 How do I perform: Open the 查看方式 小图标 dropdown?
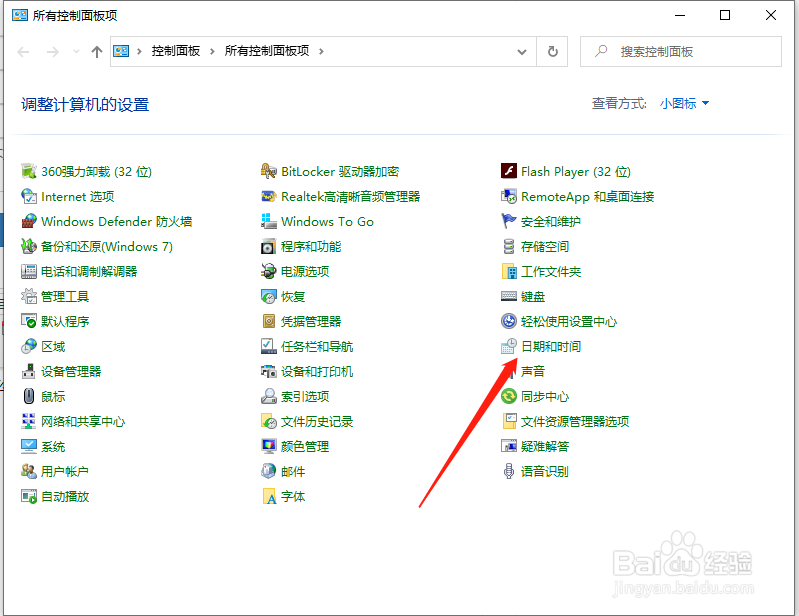click(684, 103)
